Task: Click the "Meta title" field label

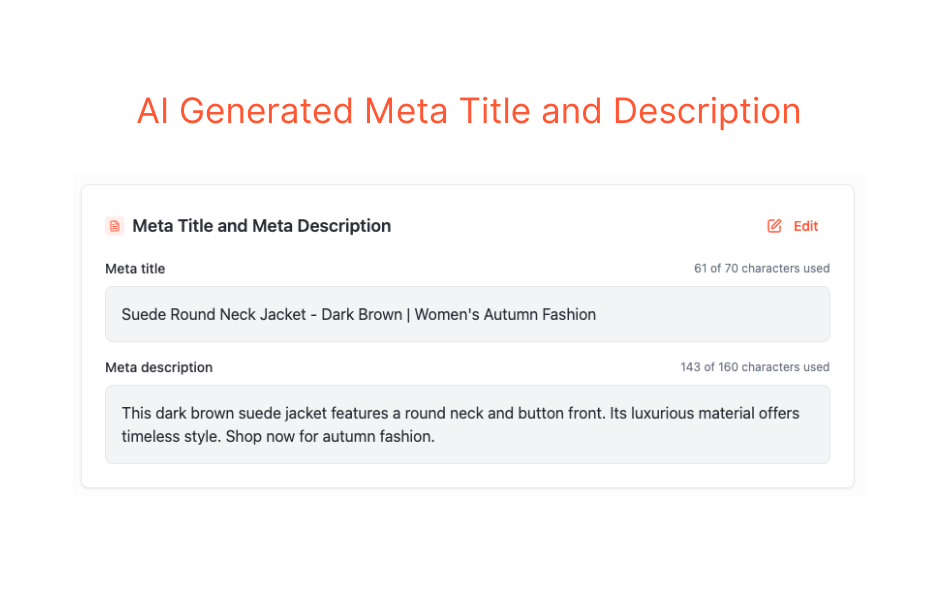Action: [135, 269]
